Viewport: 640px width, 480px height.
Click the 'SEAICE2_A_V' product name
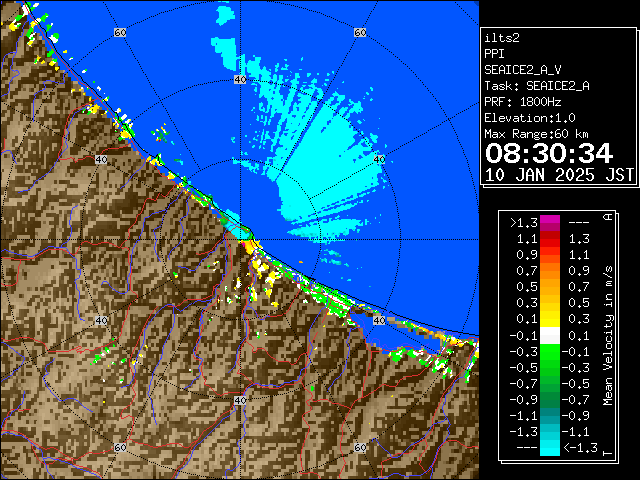523,70
